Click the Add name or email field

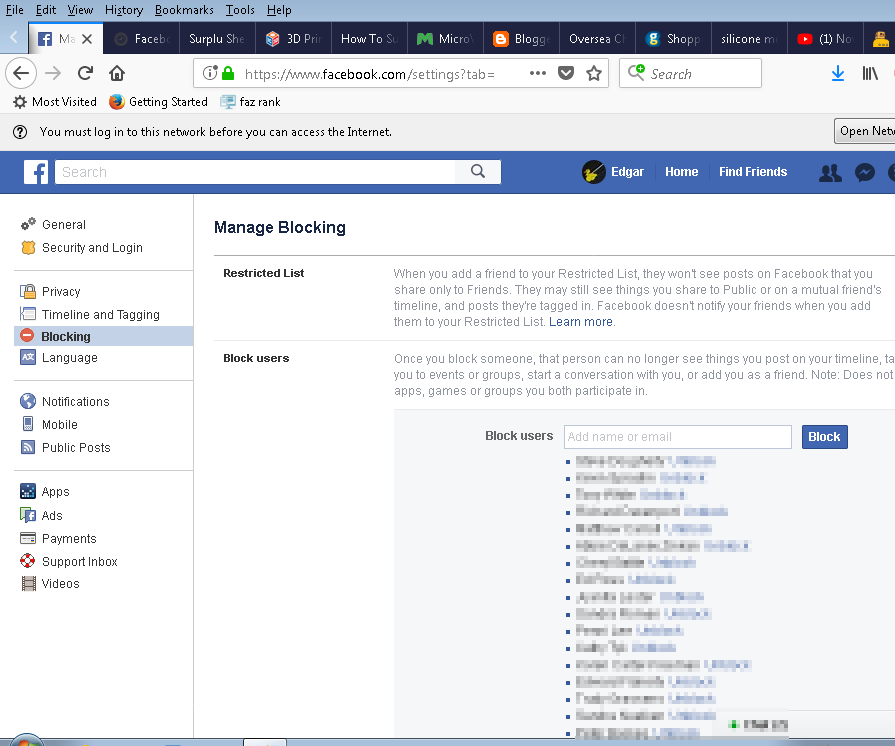[x=677, y=436]
